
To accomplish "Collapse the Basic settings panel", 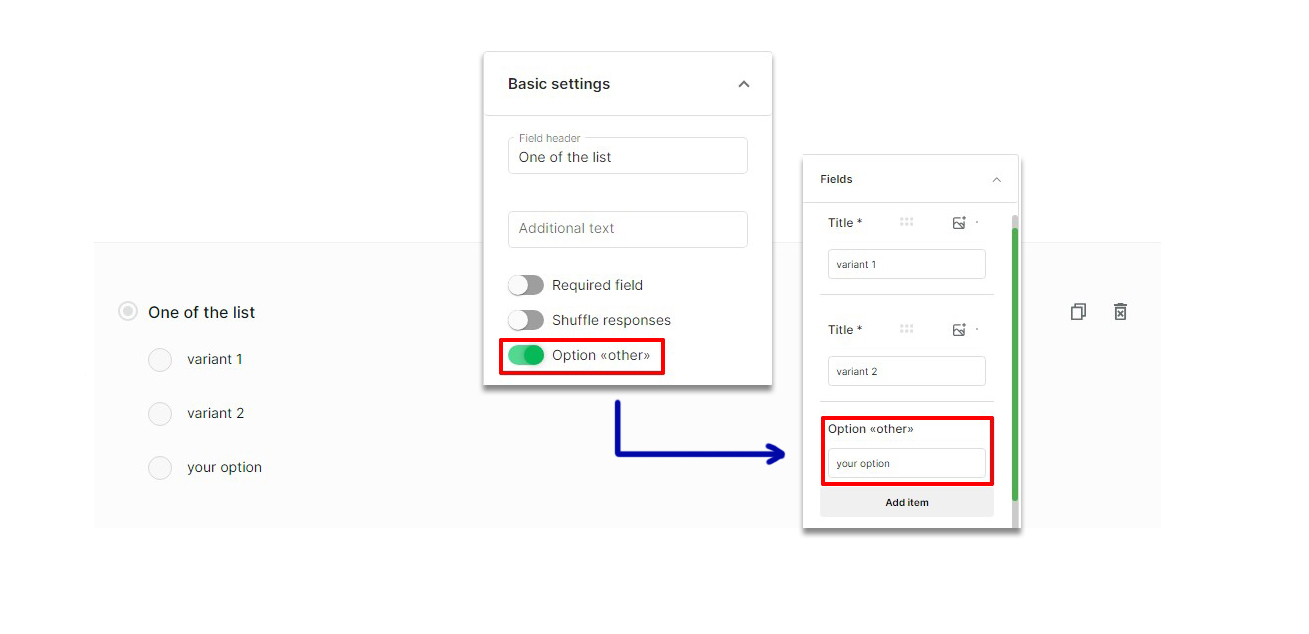I will tap(743, 84).
